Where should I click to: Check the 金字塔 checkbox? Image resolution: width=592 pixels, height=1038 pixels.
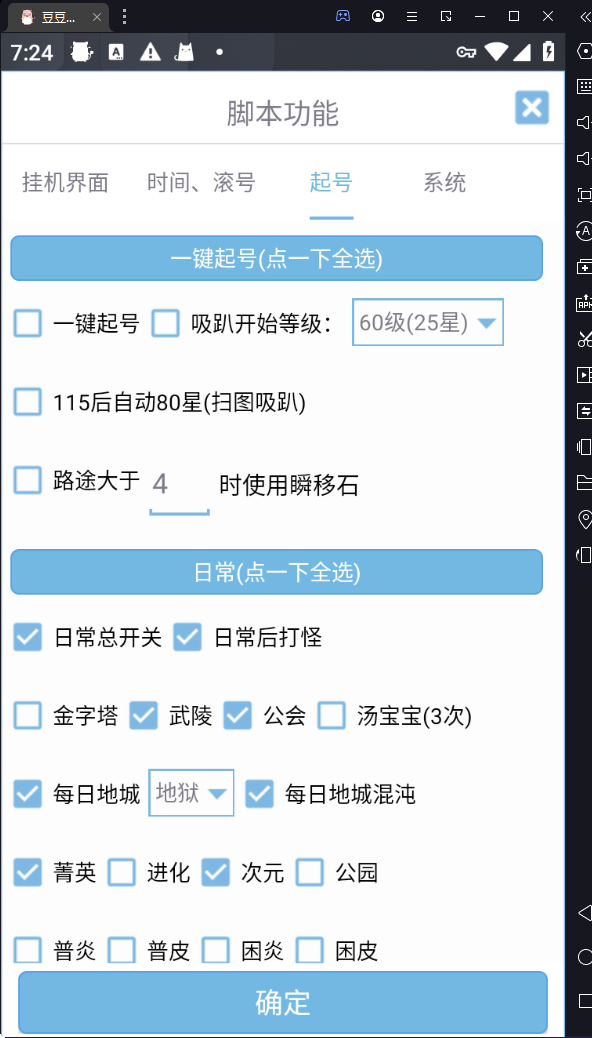pyautogui.click(x=28, y=716)
